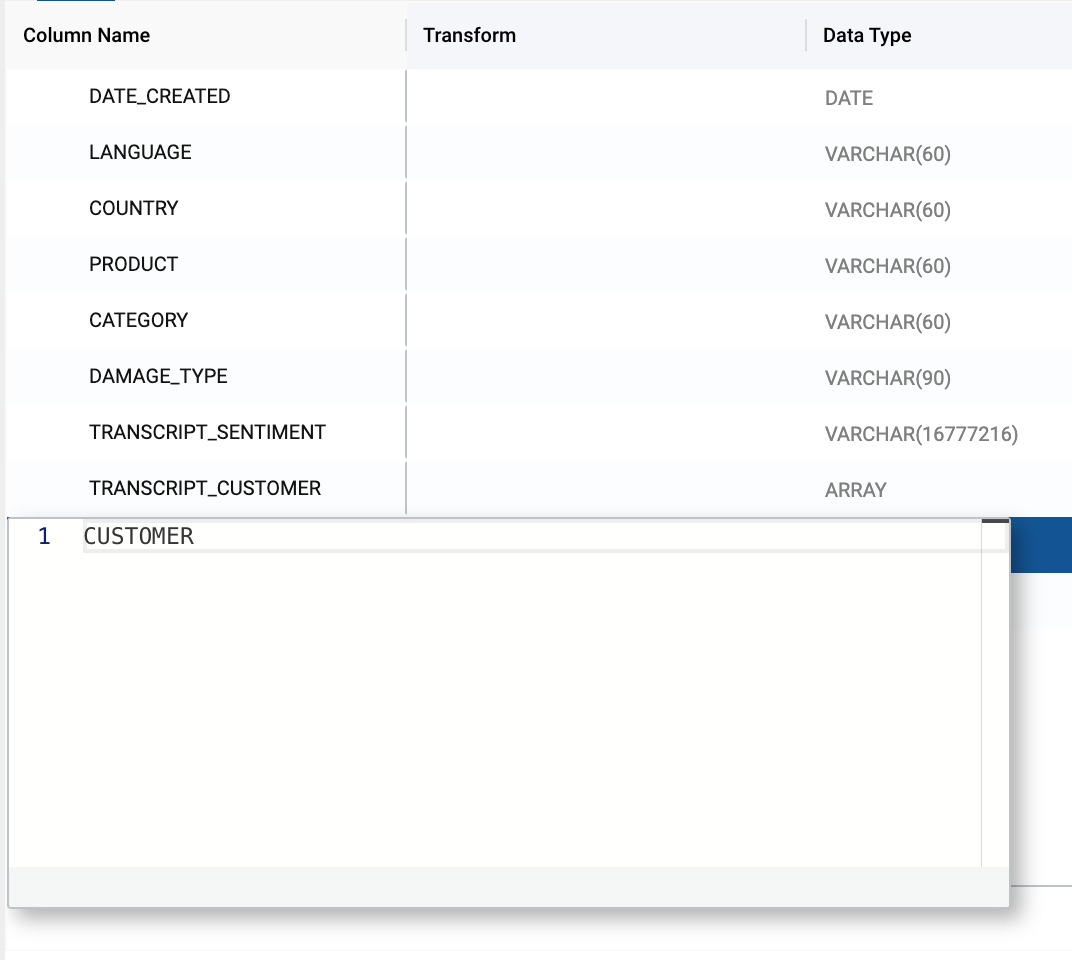Open the Transform cell for TRANSCRIPT_SENTIMENT
The height and width of the screenshot is (960, 1072).
pyautogui.click(x=605, y=433)
